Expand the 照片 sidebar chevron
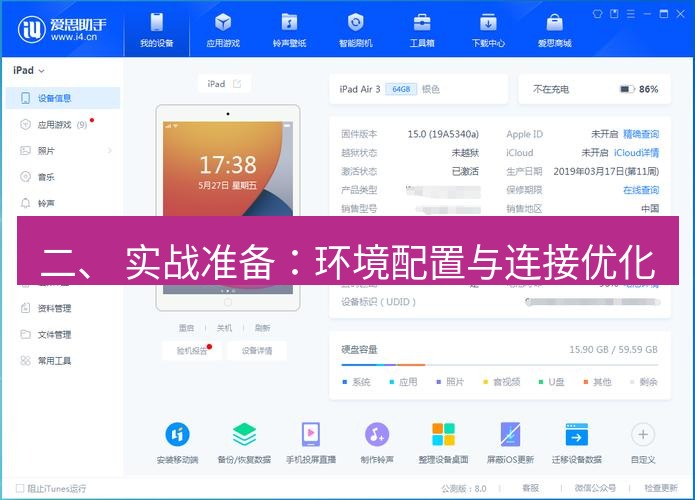 (x=109, y=151)
